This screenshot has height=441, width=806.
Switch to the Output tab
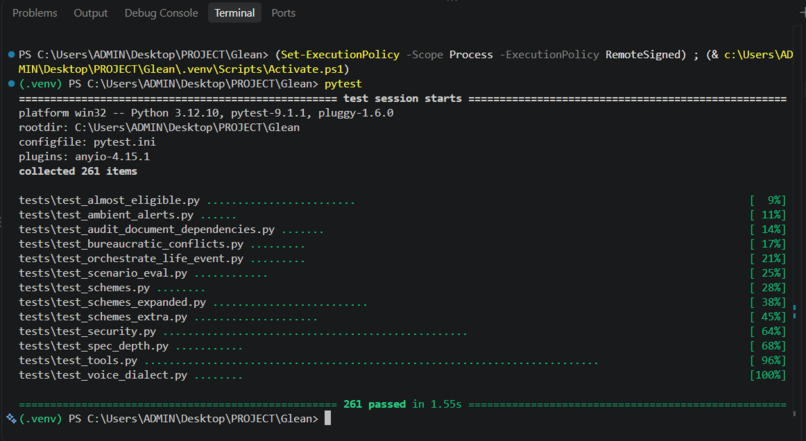90,13
